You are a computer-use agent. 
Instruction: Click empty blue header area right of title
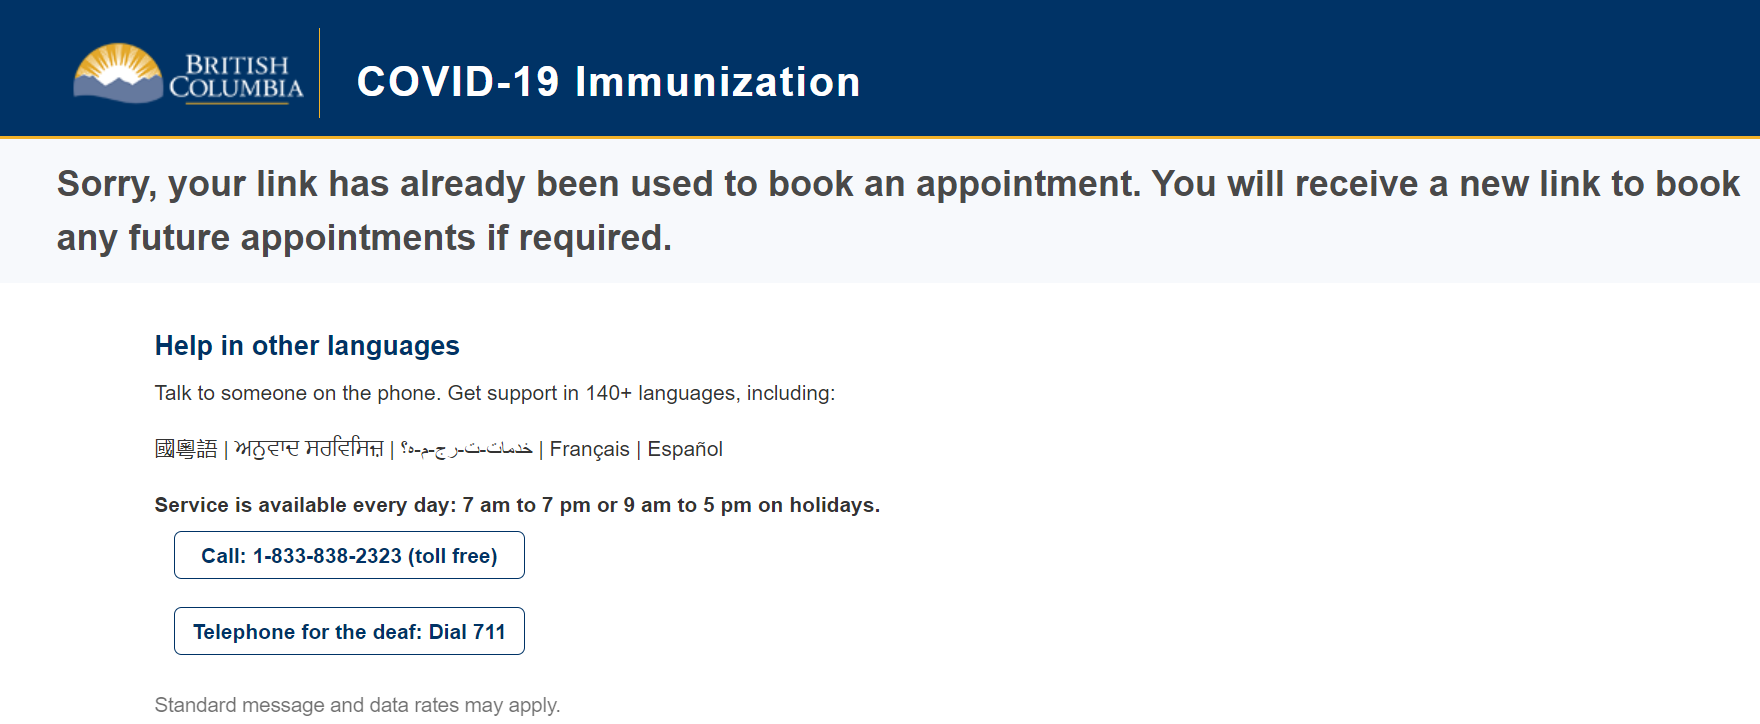(x=1300, y=70)
